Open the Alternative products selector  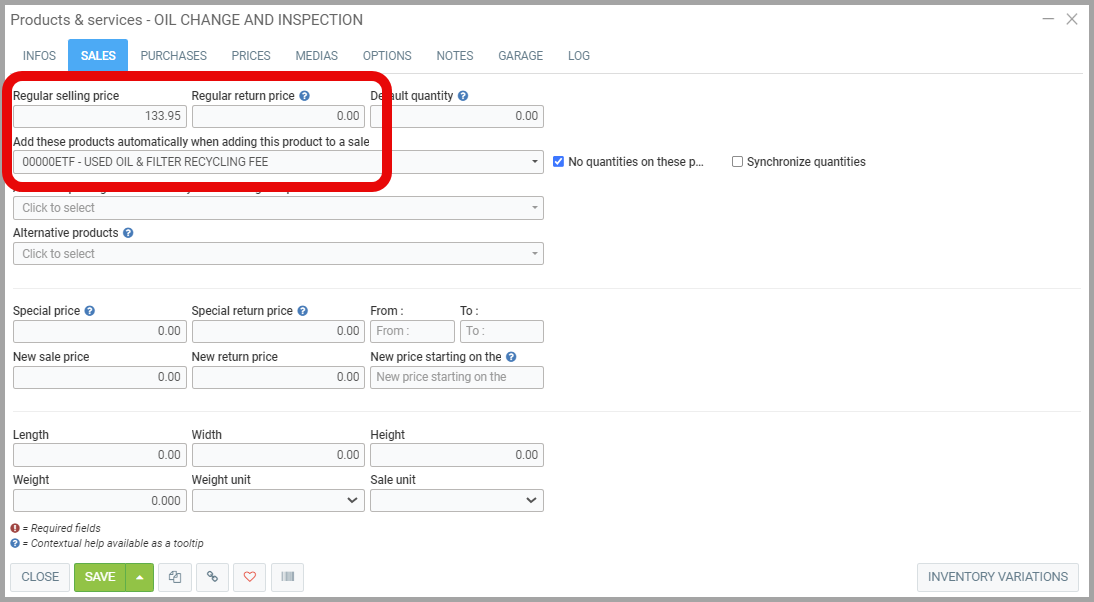coord(278,254)
